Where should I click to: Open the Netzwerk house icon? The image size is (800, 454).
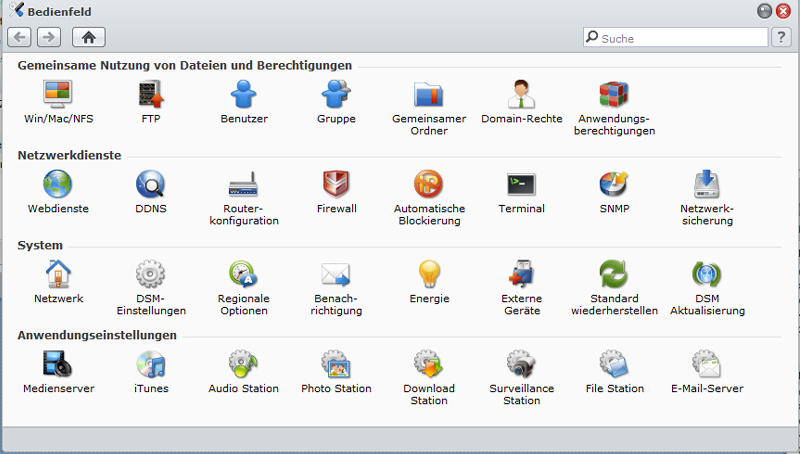(58, 274)
